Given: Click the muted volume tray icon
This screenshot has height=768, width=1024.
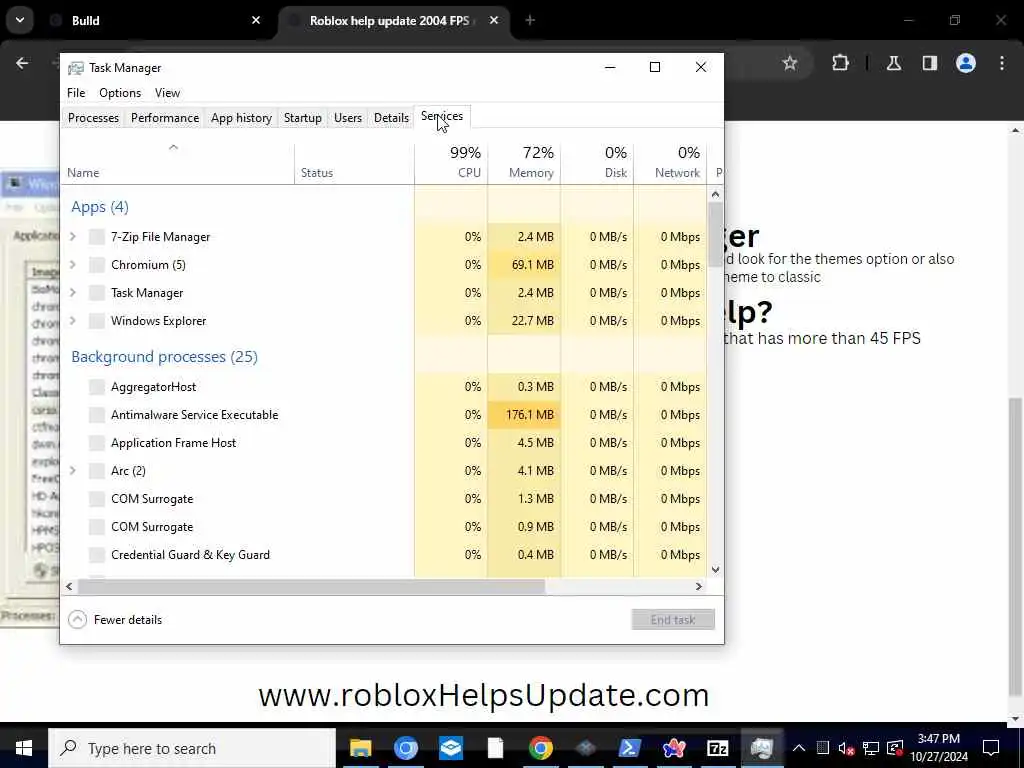Looking at the screenshot, I should pos(846,748).
